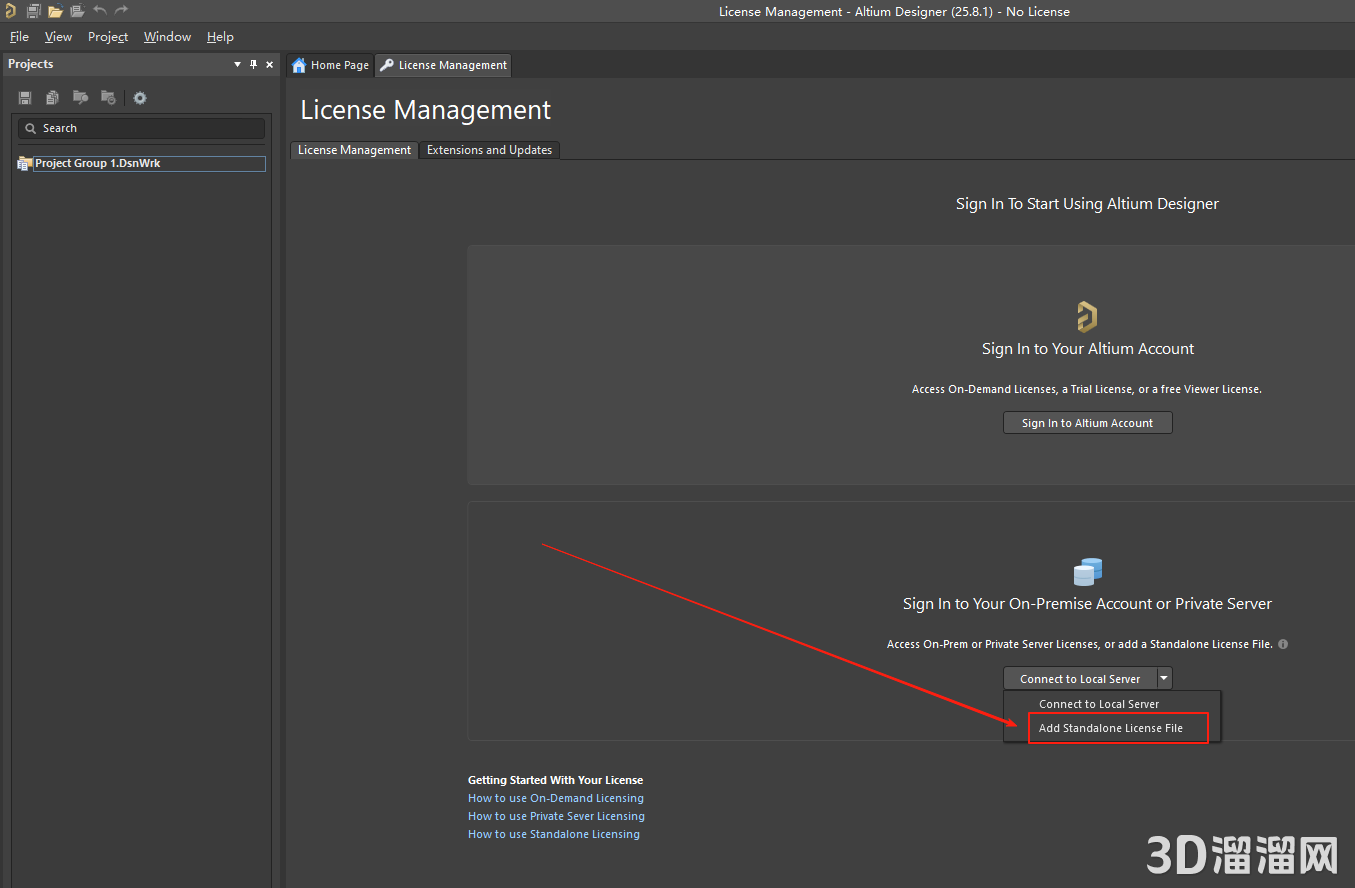
Task: Select the License Management sub-tab beside Extensions and Updates
Action: coord(354,150)
